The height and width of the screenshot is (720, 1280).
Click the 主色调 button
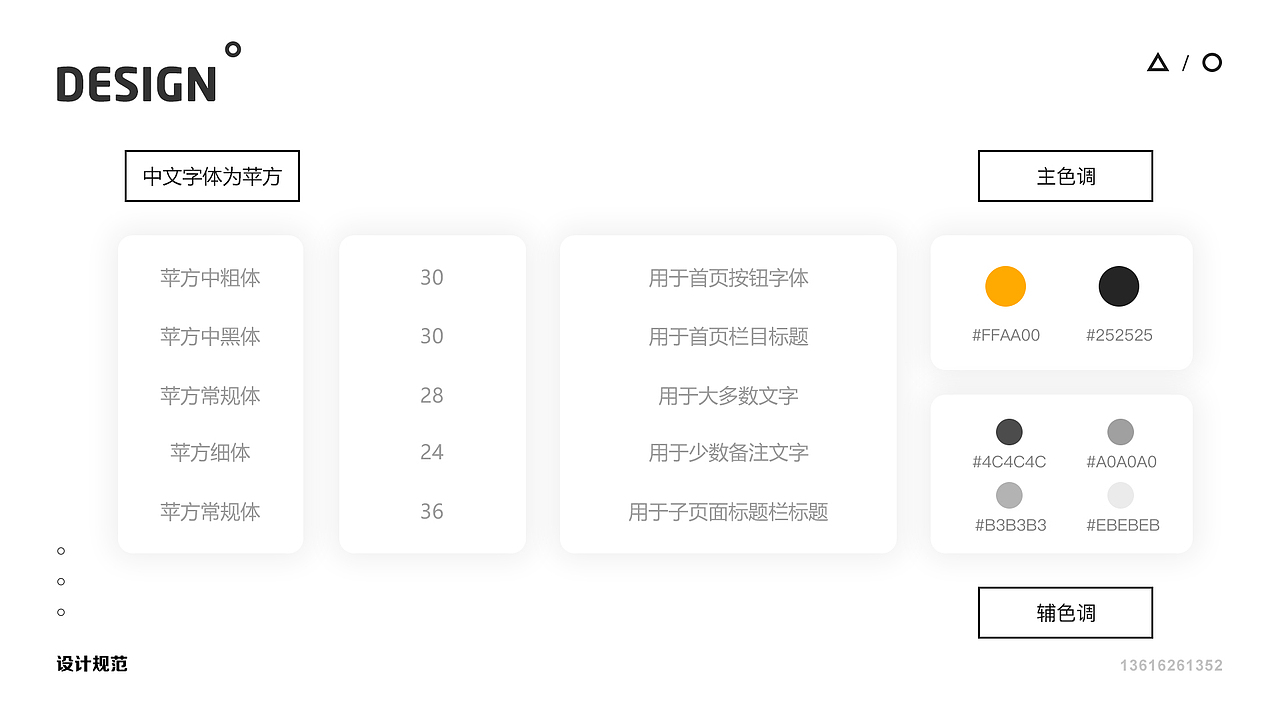coord(1065,176)
